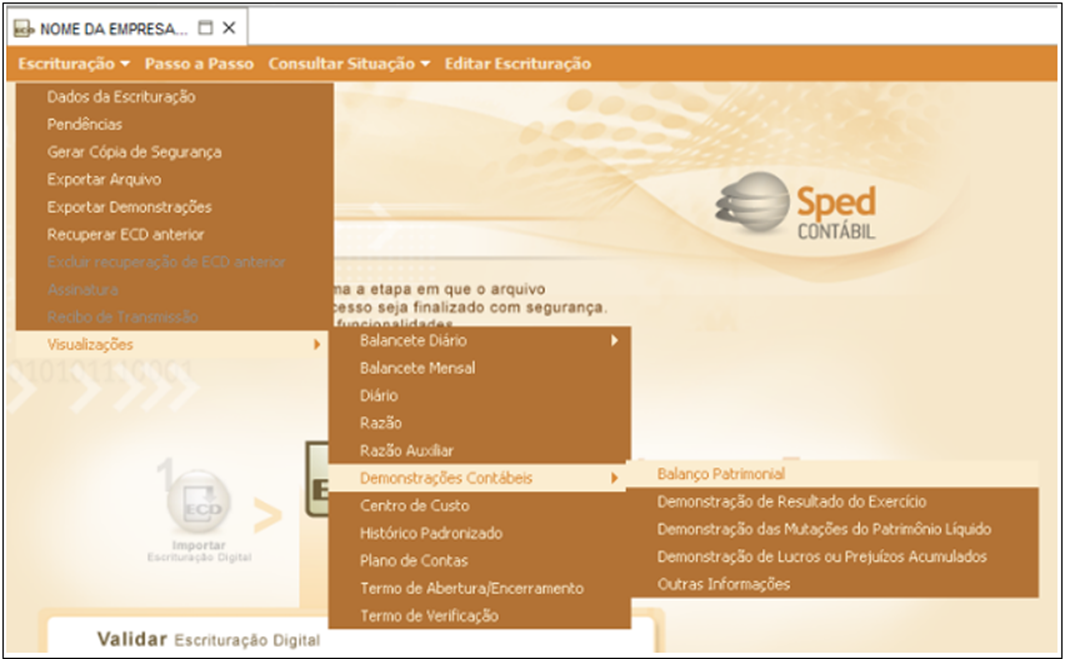Click Editar Escrituração in menu bar
This screenshot has height=659, width=1065.
(x=517, y=64)
